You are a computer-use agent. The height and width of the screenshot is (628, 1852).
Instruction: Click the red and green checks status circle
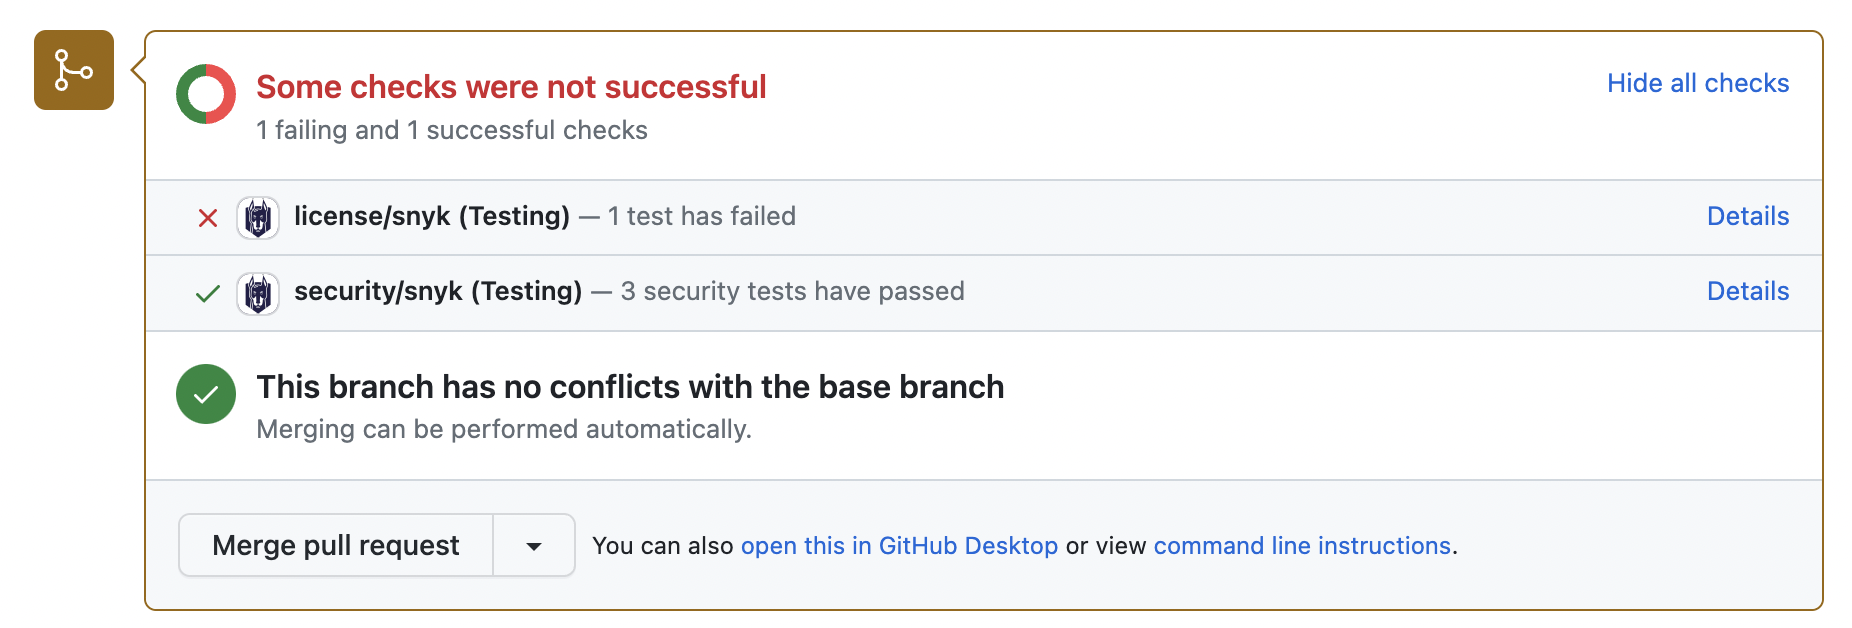point(205,94)
